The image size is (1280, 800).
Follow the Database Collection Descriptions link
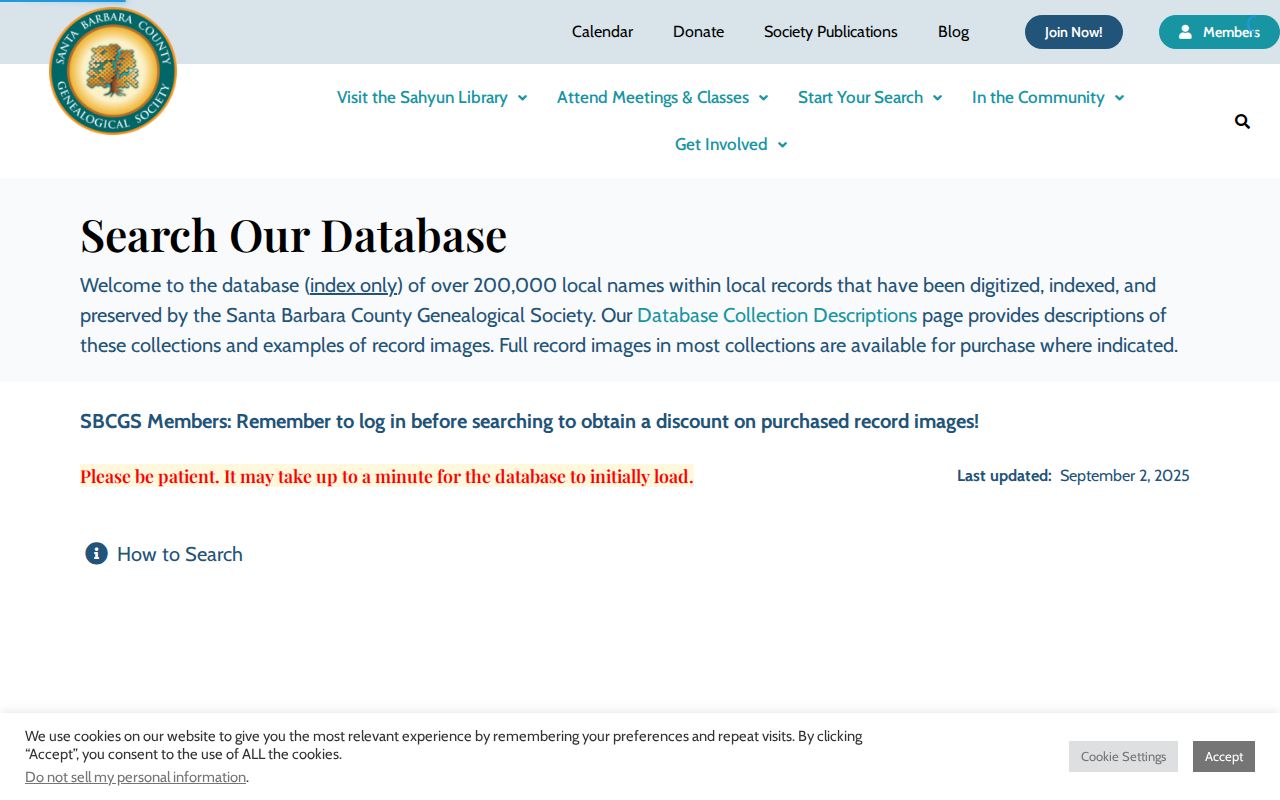(777, 315)
